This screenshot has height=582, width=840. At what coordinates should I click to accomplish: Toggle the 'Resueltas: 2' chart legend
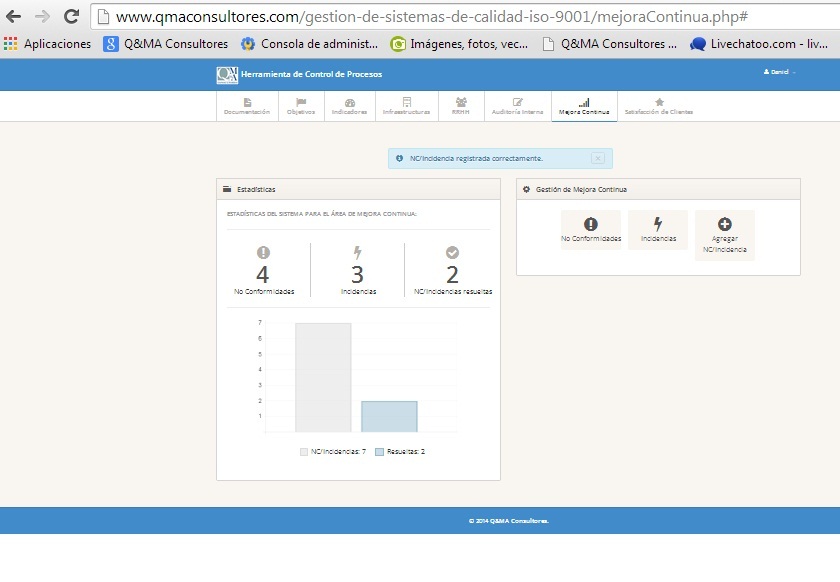pos(400,452)
